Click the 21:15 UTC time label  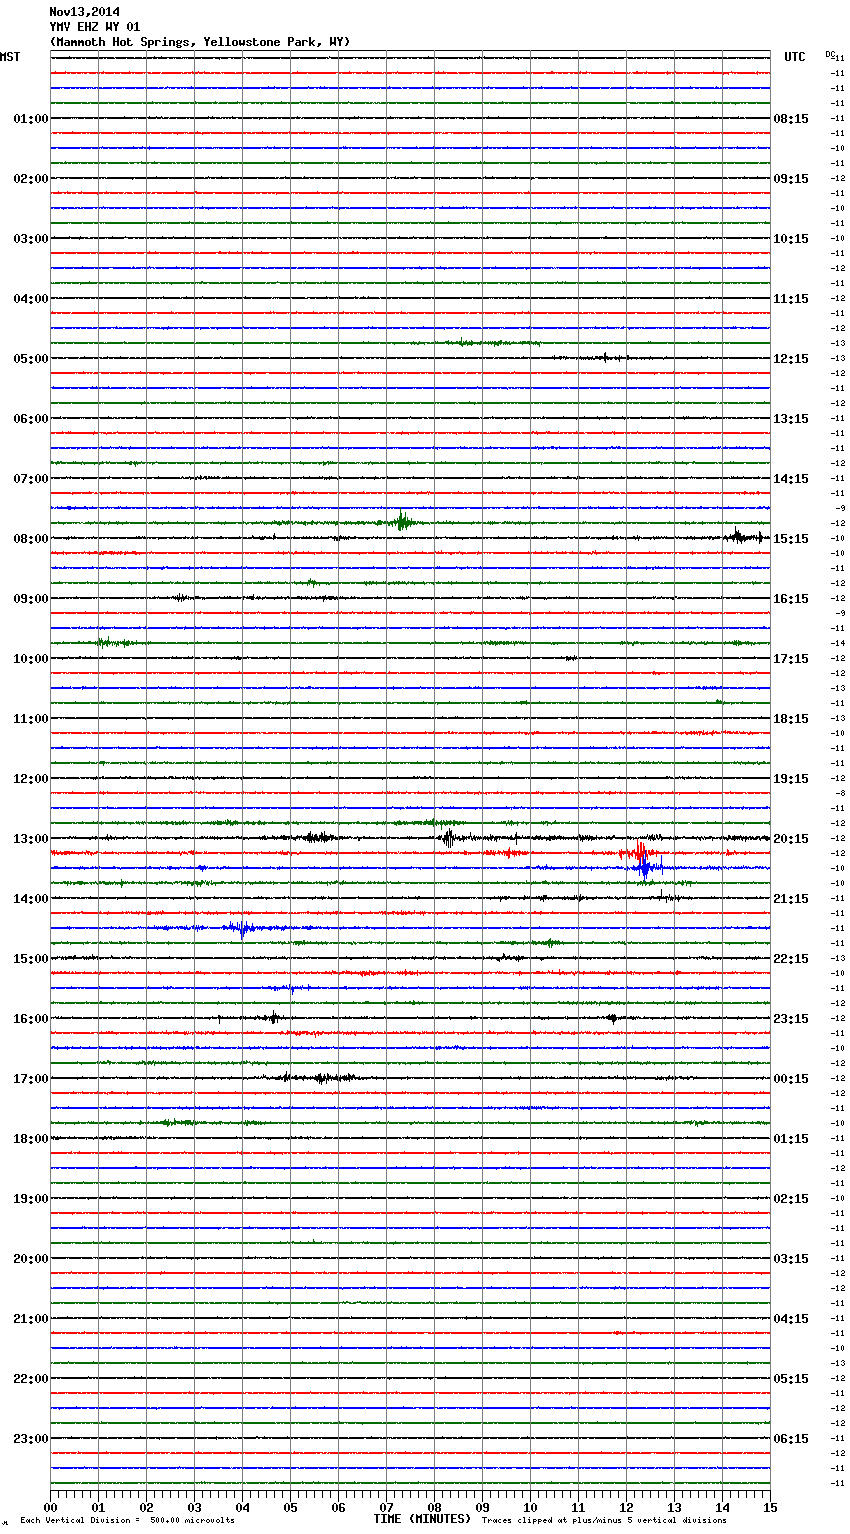click(791, 899)
